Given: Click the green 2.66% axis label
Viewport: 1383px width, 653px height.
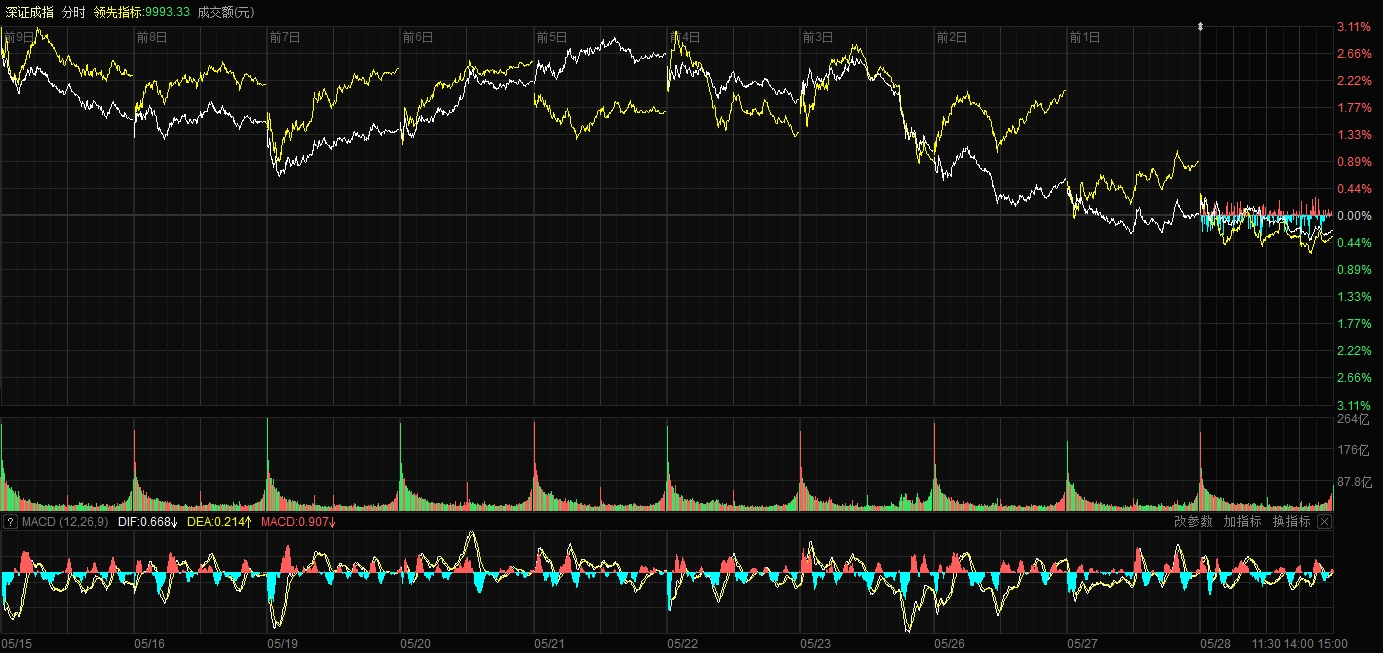Looking at the screenshot, I should point(1353,378).
